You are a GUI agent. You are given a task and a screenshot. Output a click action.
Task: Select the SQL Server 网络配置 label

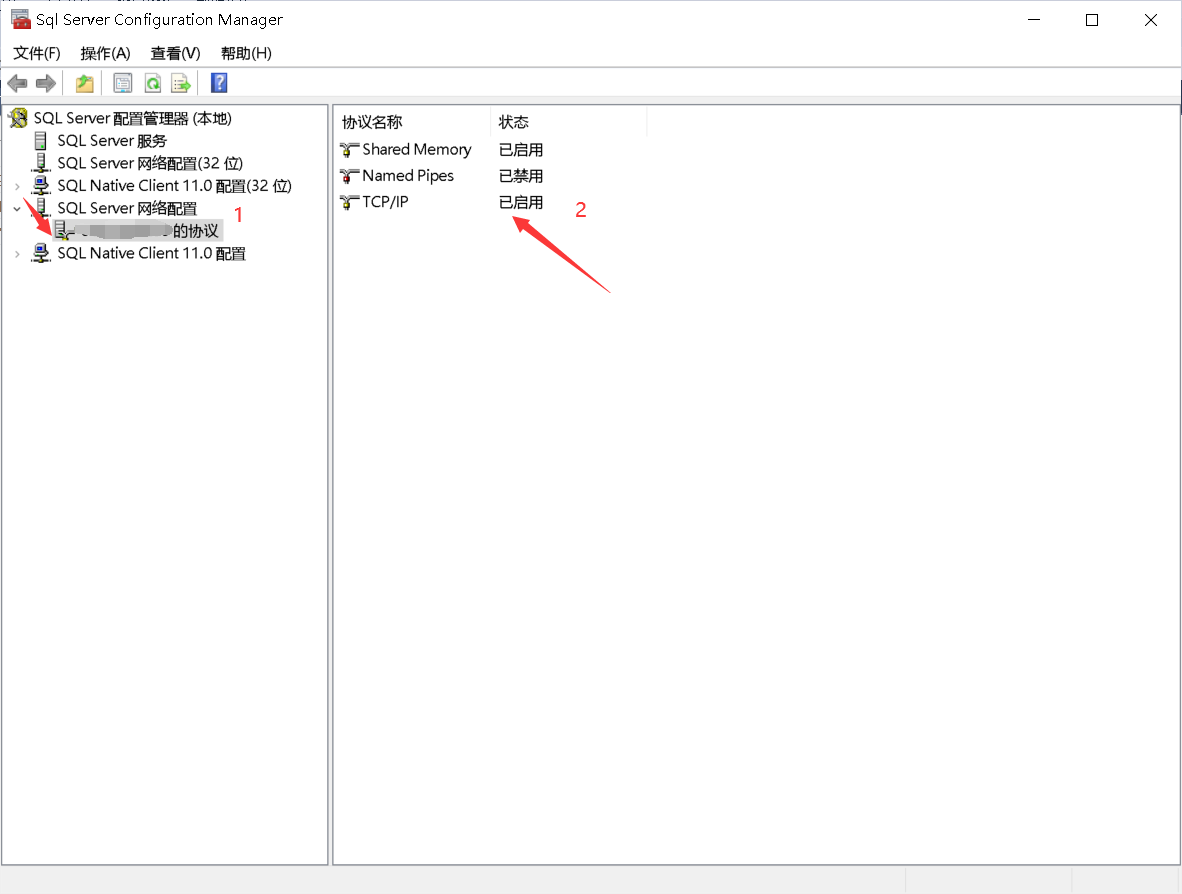(127, 208)
